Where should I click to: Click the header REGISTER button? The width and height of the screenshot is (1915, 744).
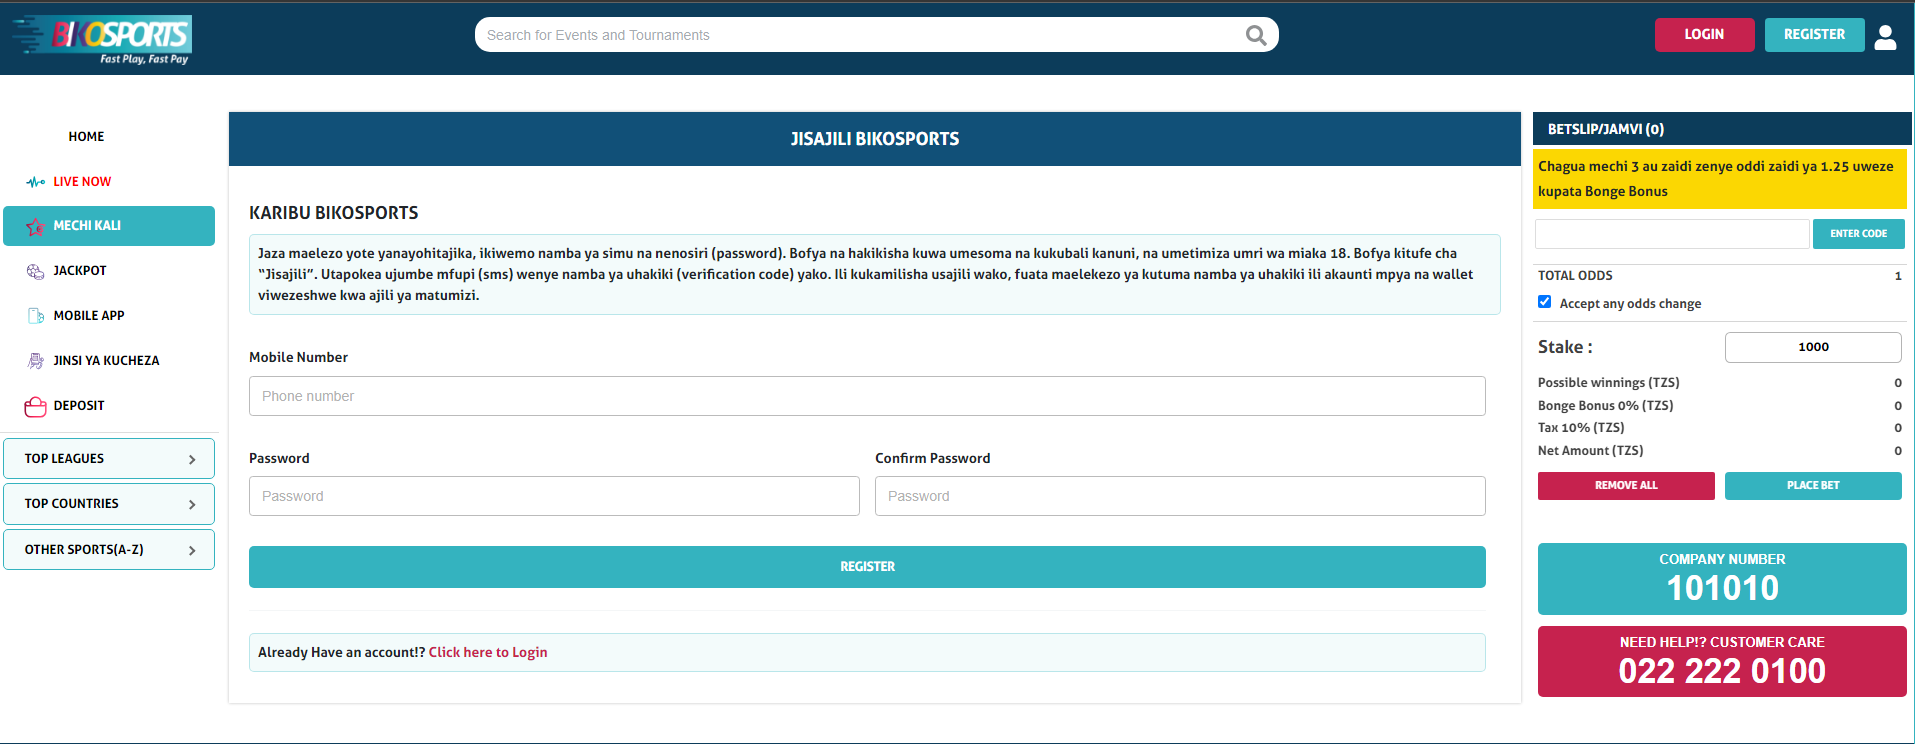(x=1814, y=34)
